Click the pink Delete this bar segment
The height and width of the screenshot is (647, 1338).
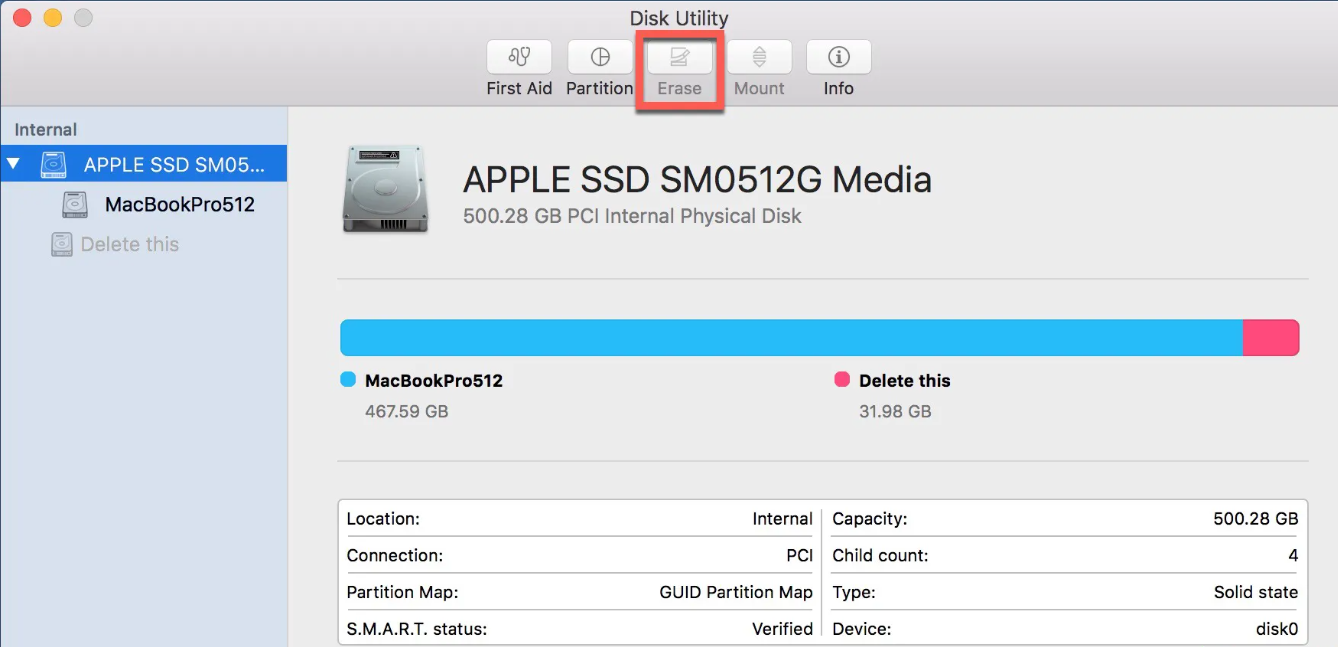coord(1270,338)
